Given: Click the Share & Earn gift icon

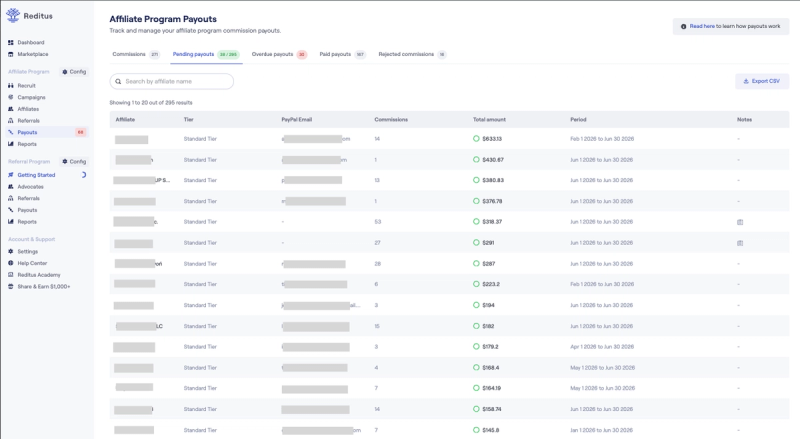Looking at the screenshot, I should pos(11,286).
